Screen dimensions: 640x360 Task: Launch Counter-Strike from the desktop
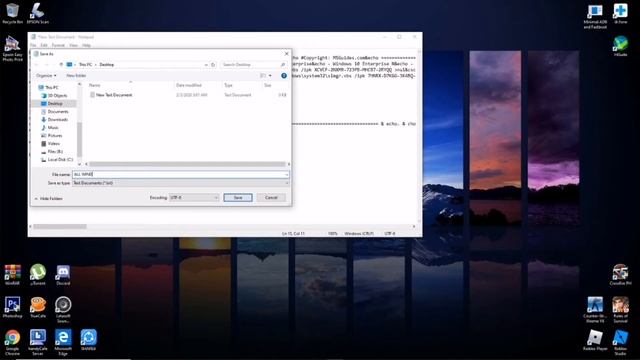(595, 309)
